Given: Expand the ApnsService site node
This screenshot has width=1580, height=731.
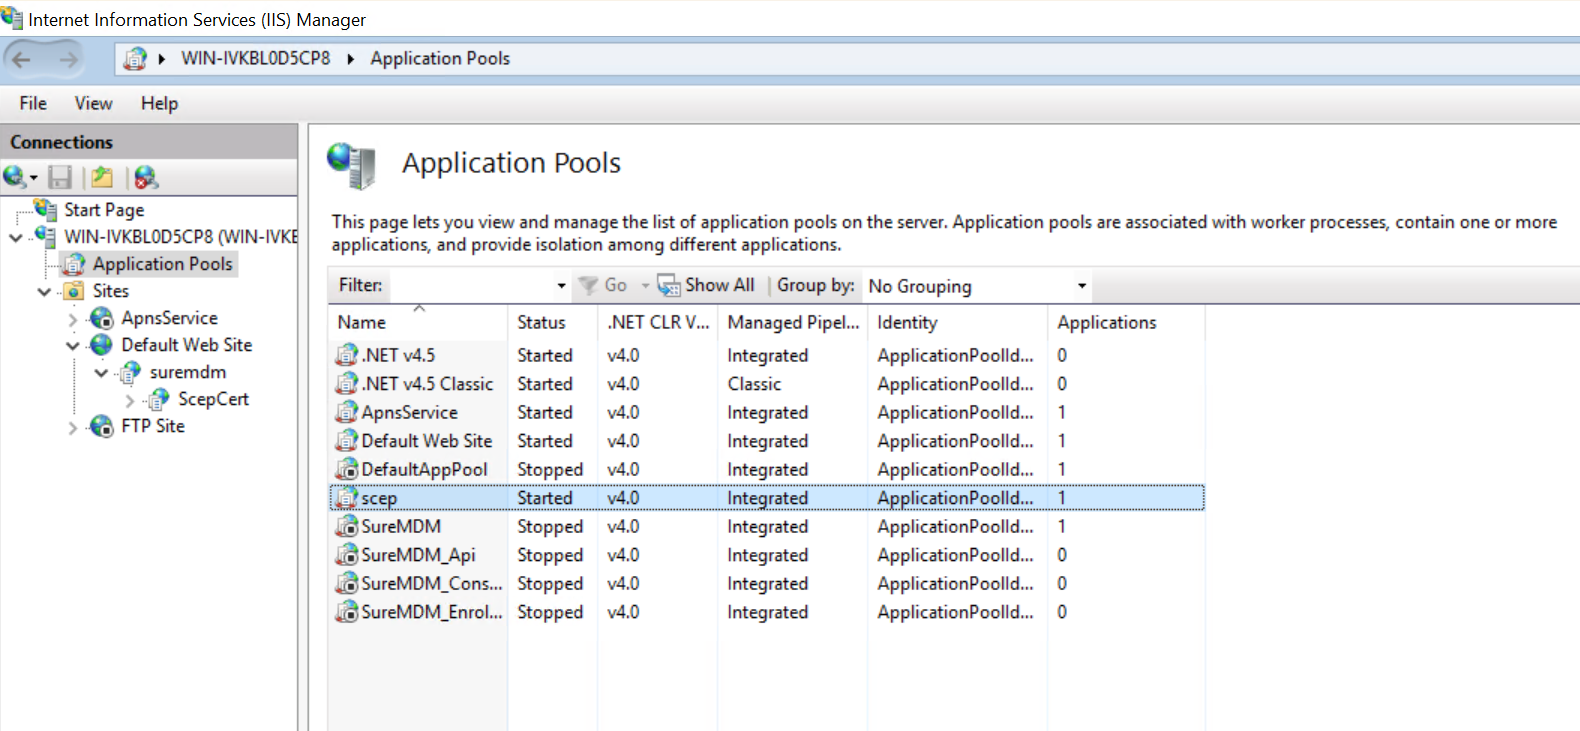Looking at the screenshot, I should click(72, 319).
